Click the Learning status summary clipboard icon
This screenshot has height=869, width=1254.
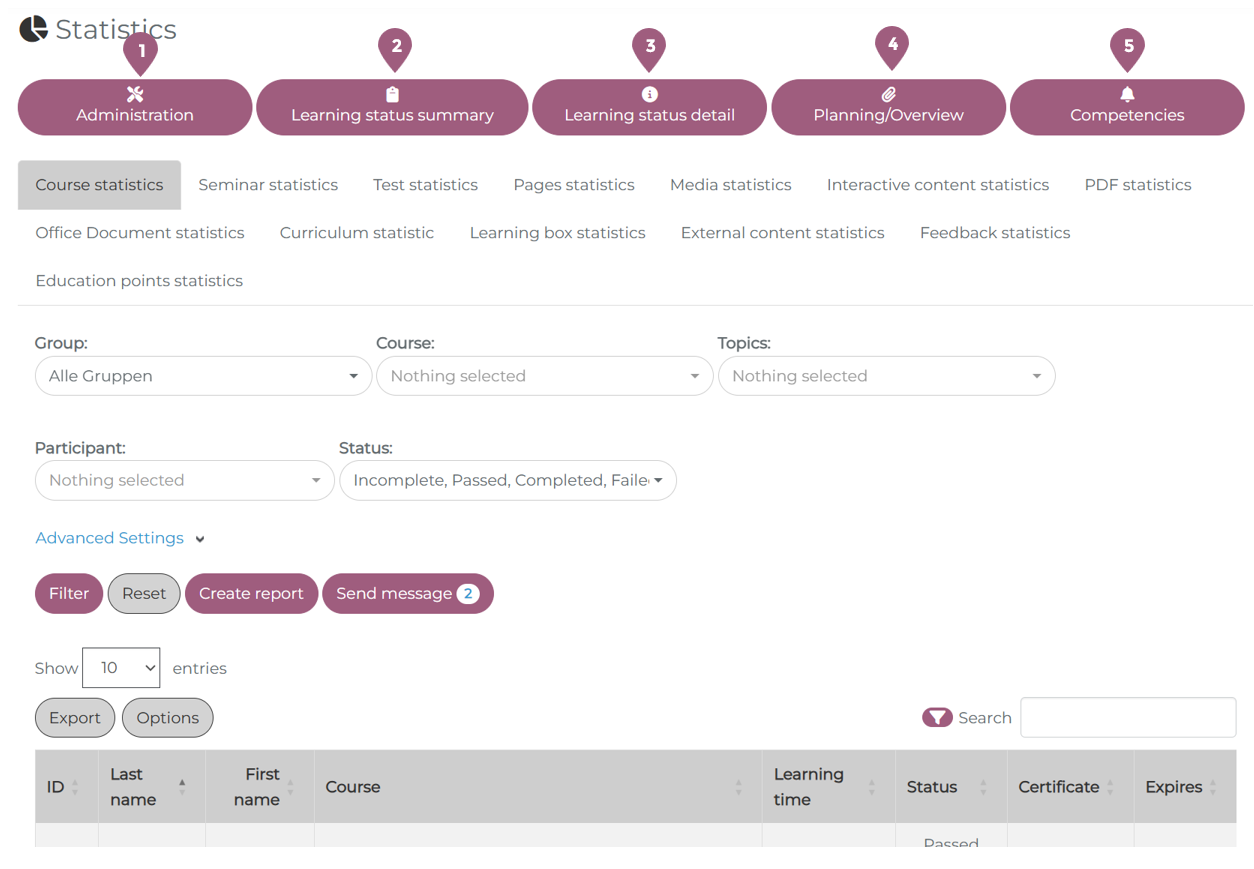pyautogui.click(x=392, y=94)
